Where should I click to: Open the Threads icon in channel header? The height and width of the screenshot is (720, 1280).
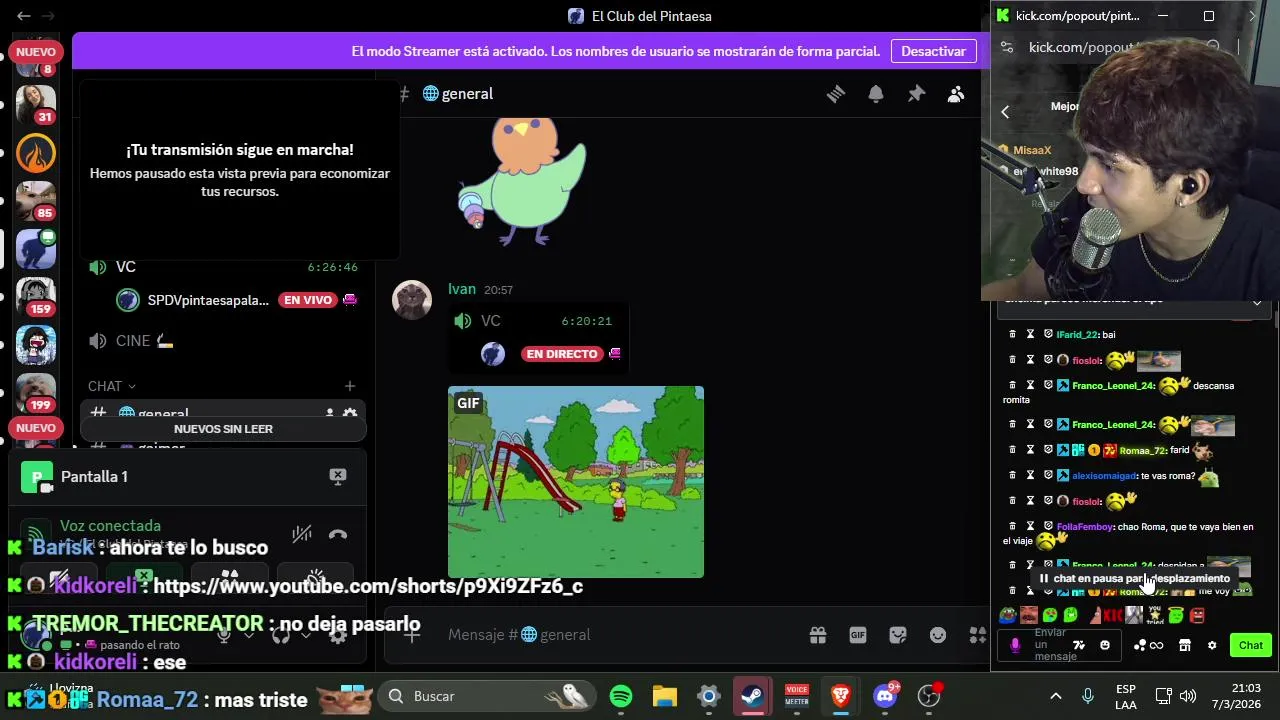click(836, 94)
